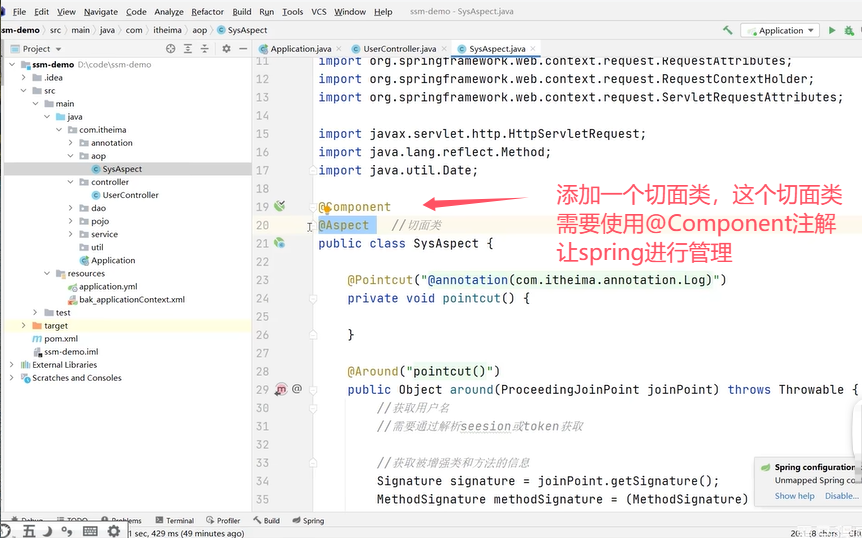Collapse the main folder

(35, 103)
